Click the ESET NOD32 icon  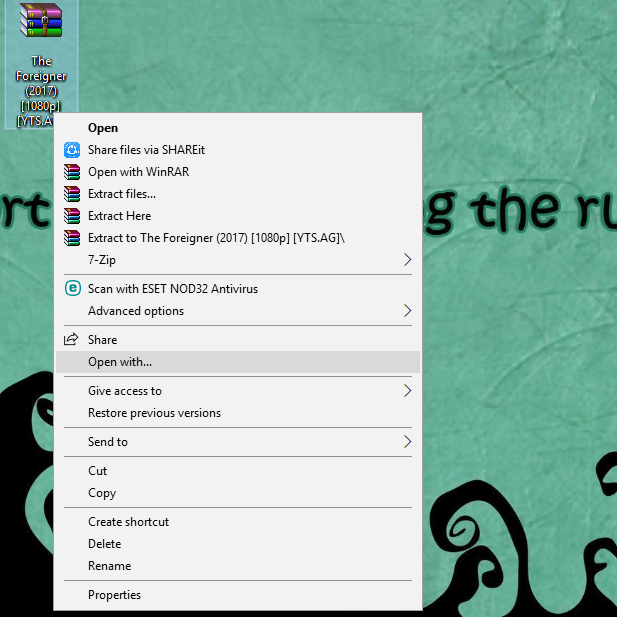click(x=73, y=288)
